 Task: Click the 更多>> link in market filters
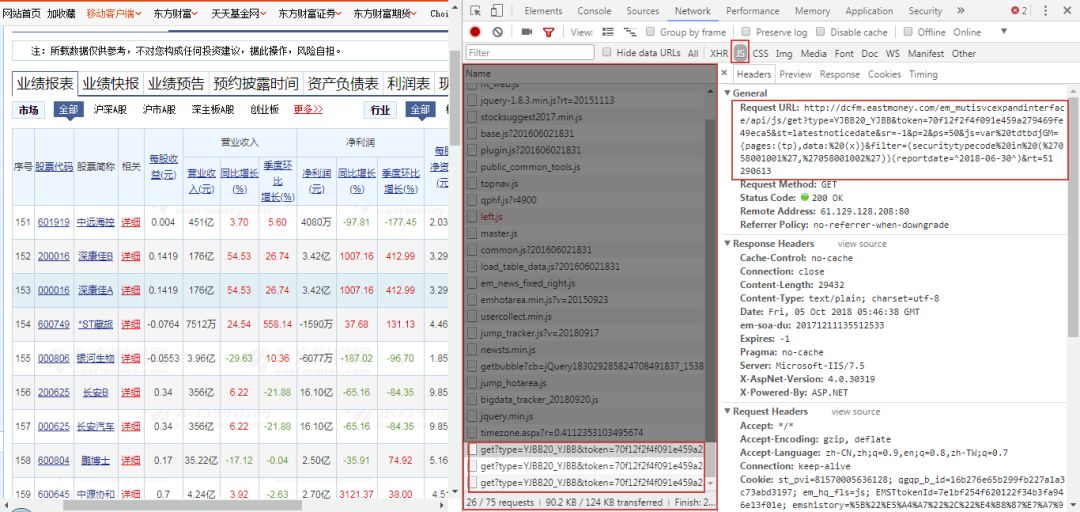308,110
